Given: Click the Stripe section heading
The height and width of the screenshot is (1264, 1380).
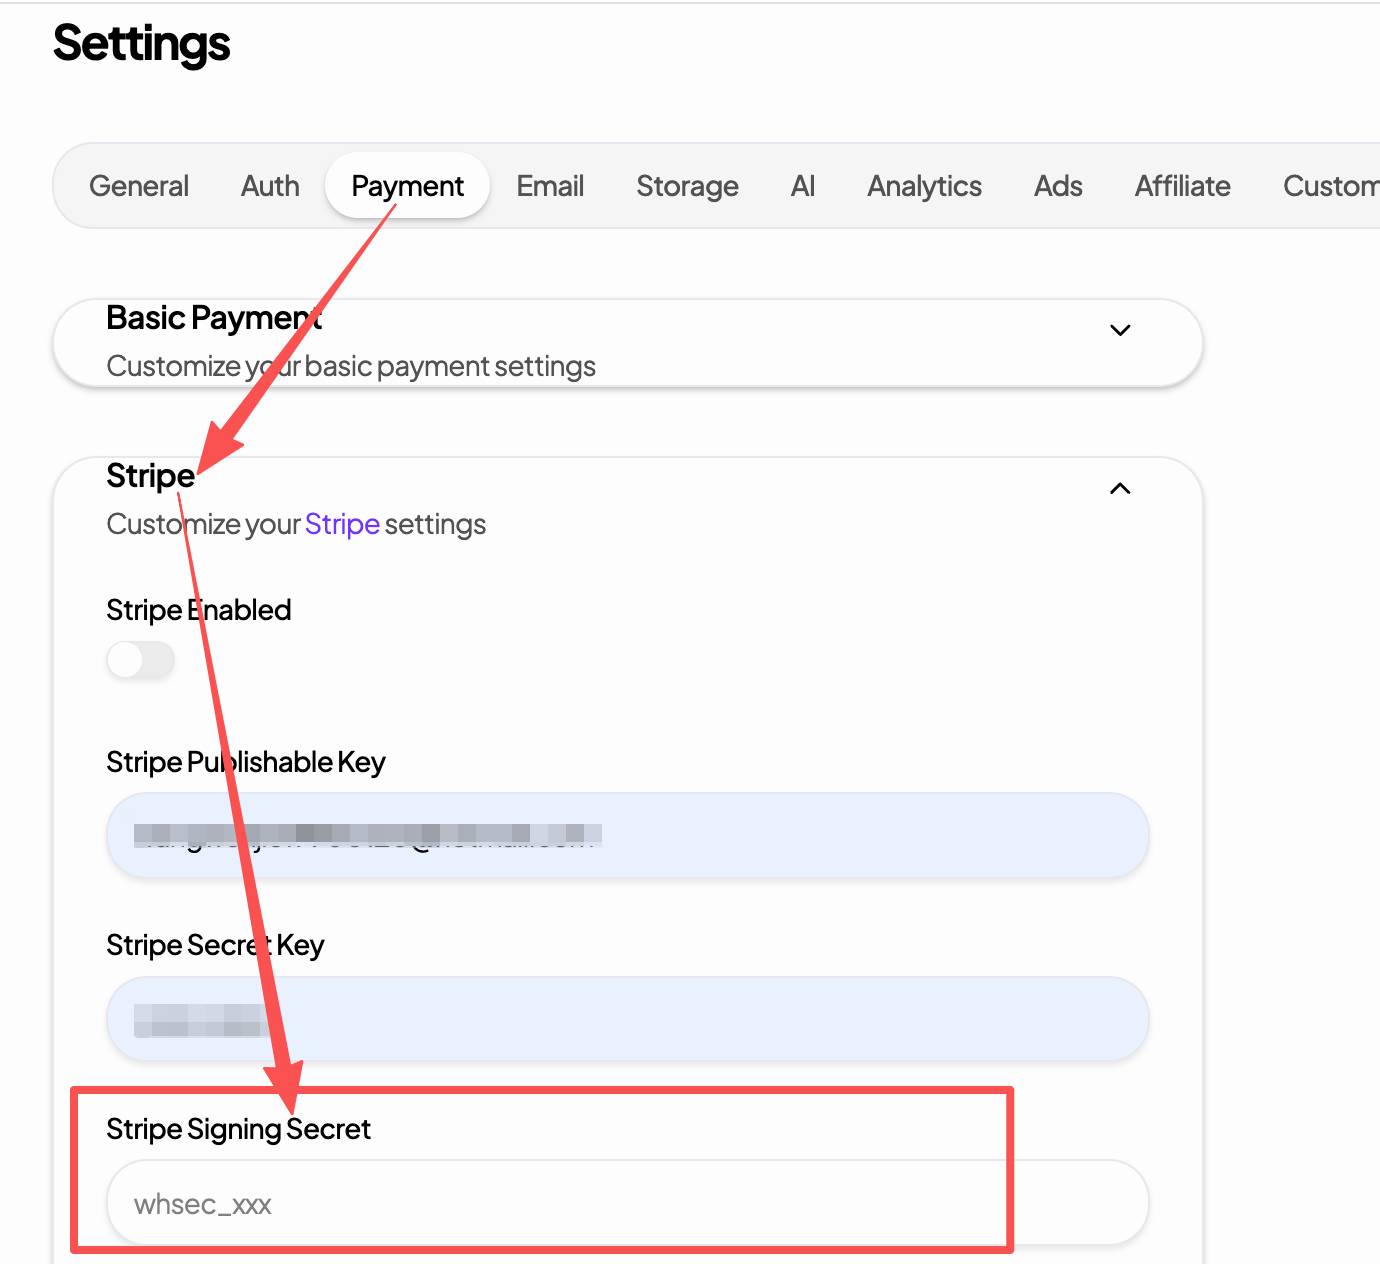Looking at the screenshot, I should pyautogui.click(x=150, y=476).
